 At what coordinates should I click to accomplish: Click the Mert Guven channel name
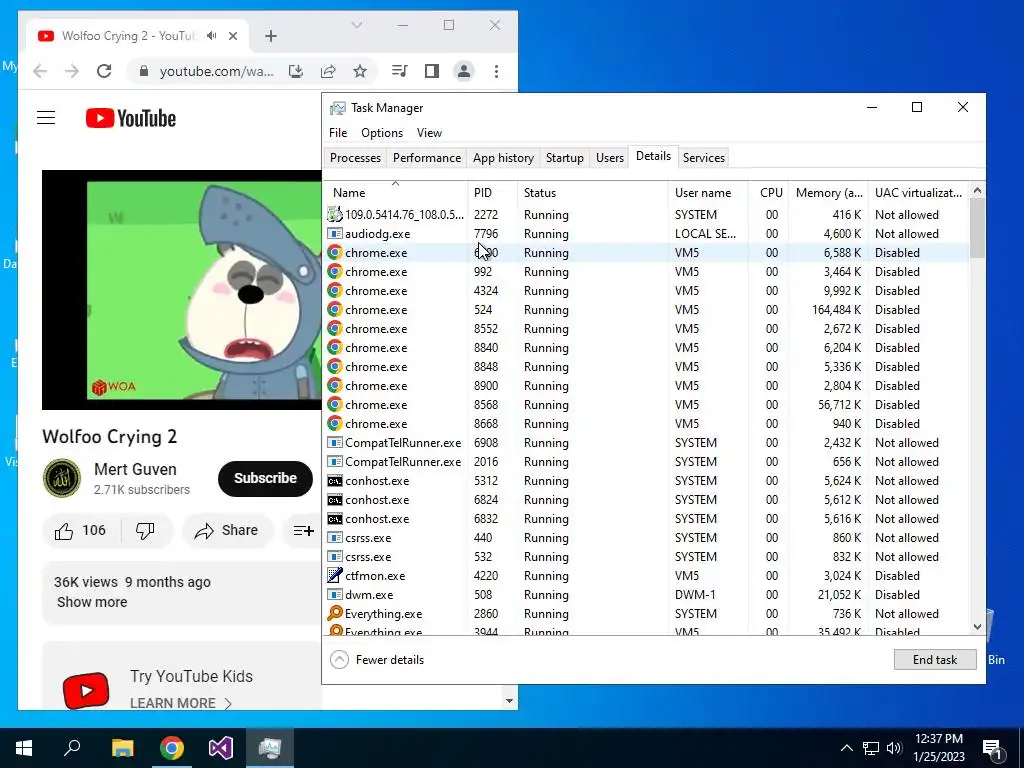coord(135,469)
